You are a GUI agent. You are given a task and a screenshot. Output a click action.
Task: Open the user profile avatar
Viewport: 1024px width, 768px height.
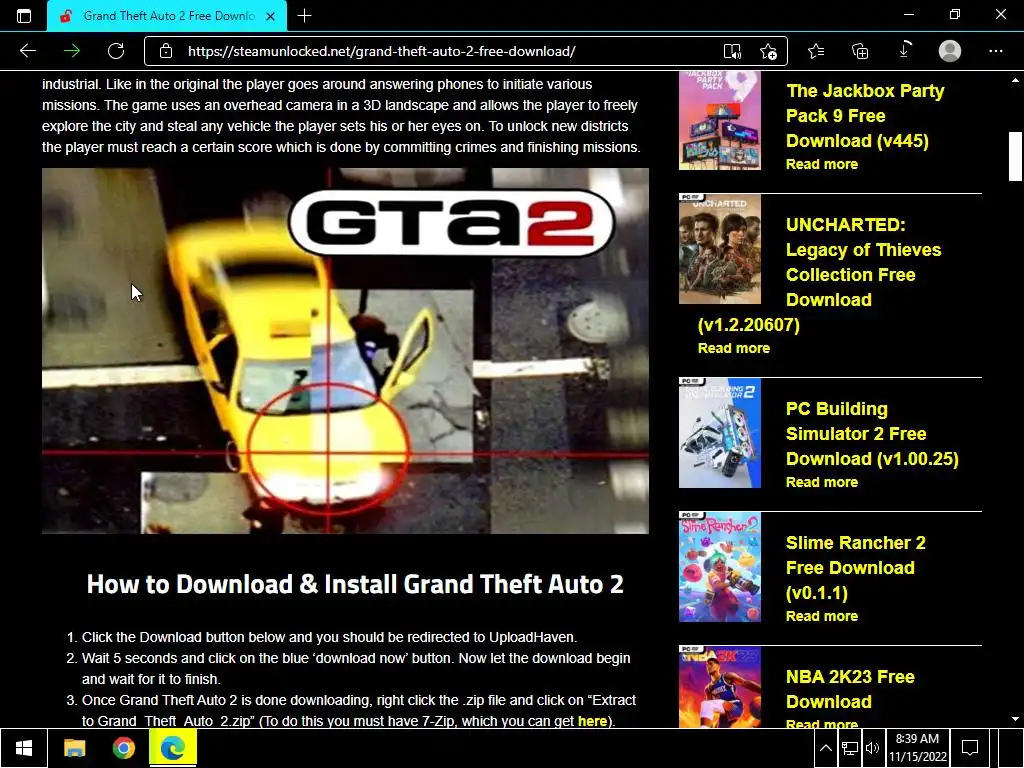tap(950, 51)
